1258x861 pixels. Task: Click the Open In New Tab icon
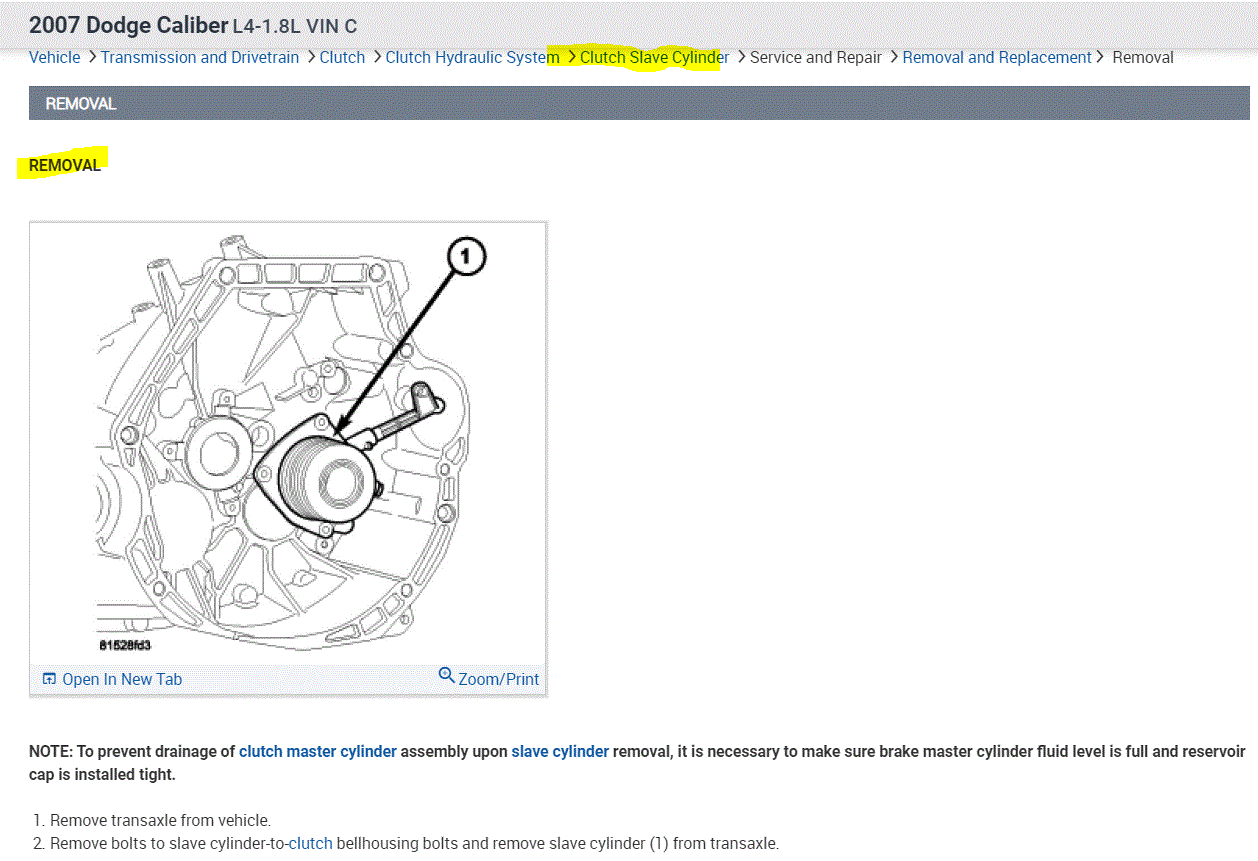[49, 679]
